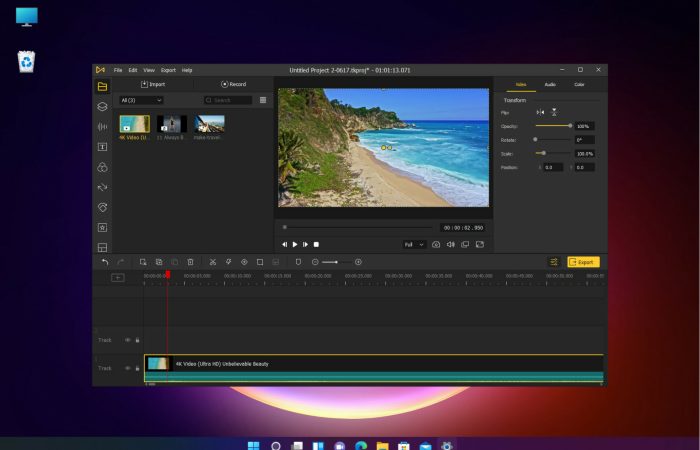Switch the media list view with the grid icon
This screenshot has width=700, height=450.
pos(263,100)
